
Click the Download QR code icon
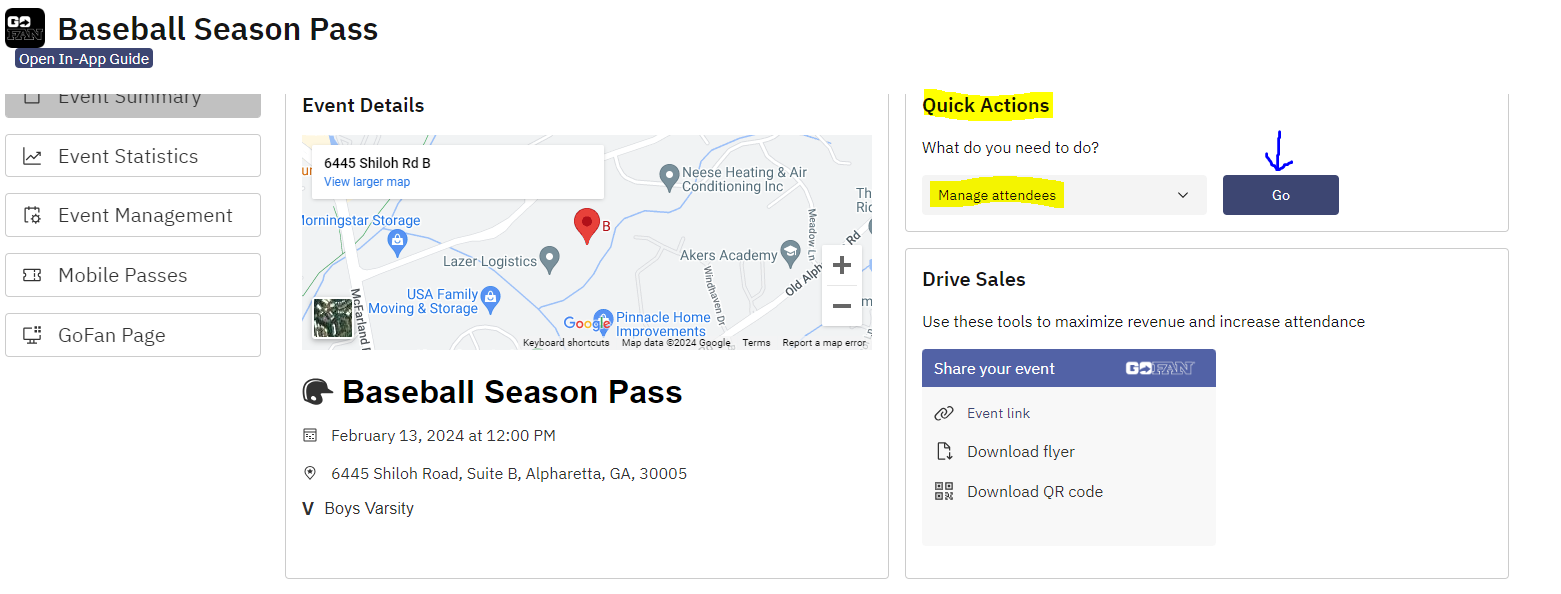coord(944,491)
